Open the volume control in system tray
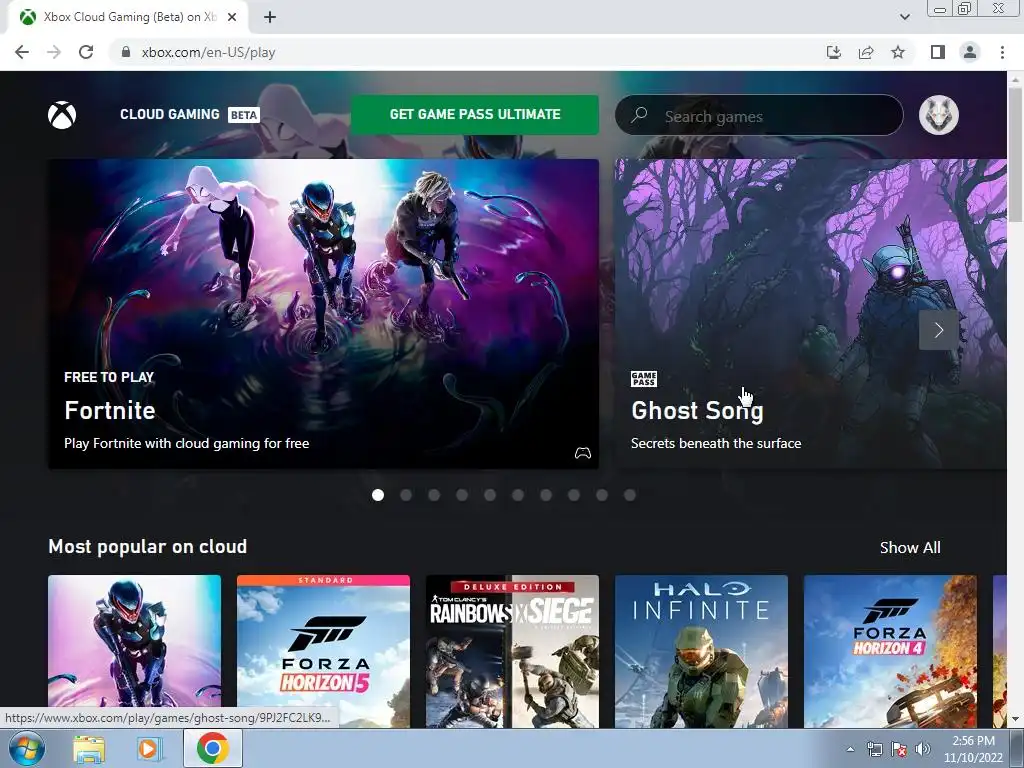 [923, 749]
